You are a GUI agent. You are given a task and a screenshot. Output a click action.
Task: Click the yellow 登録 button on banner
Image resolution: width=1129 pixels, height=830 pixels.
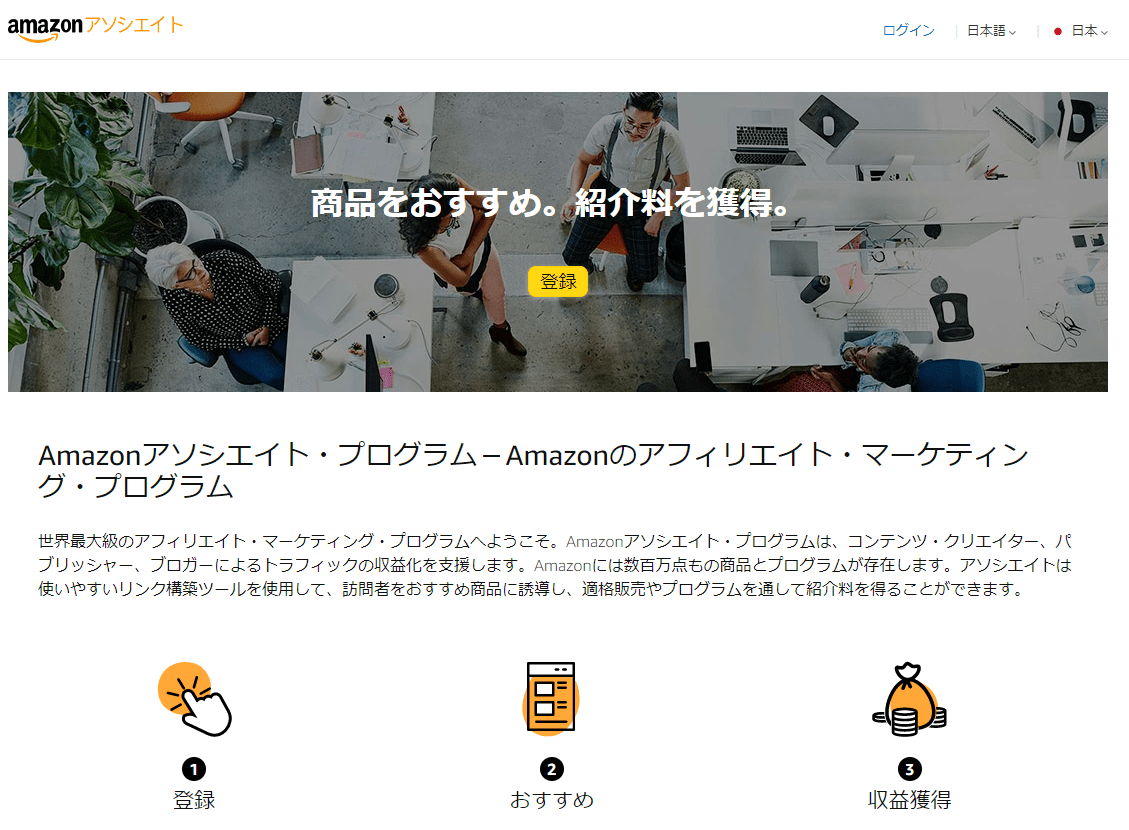click(558, 281)
